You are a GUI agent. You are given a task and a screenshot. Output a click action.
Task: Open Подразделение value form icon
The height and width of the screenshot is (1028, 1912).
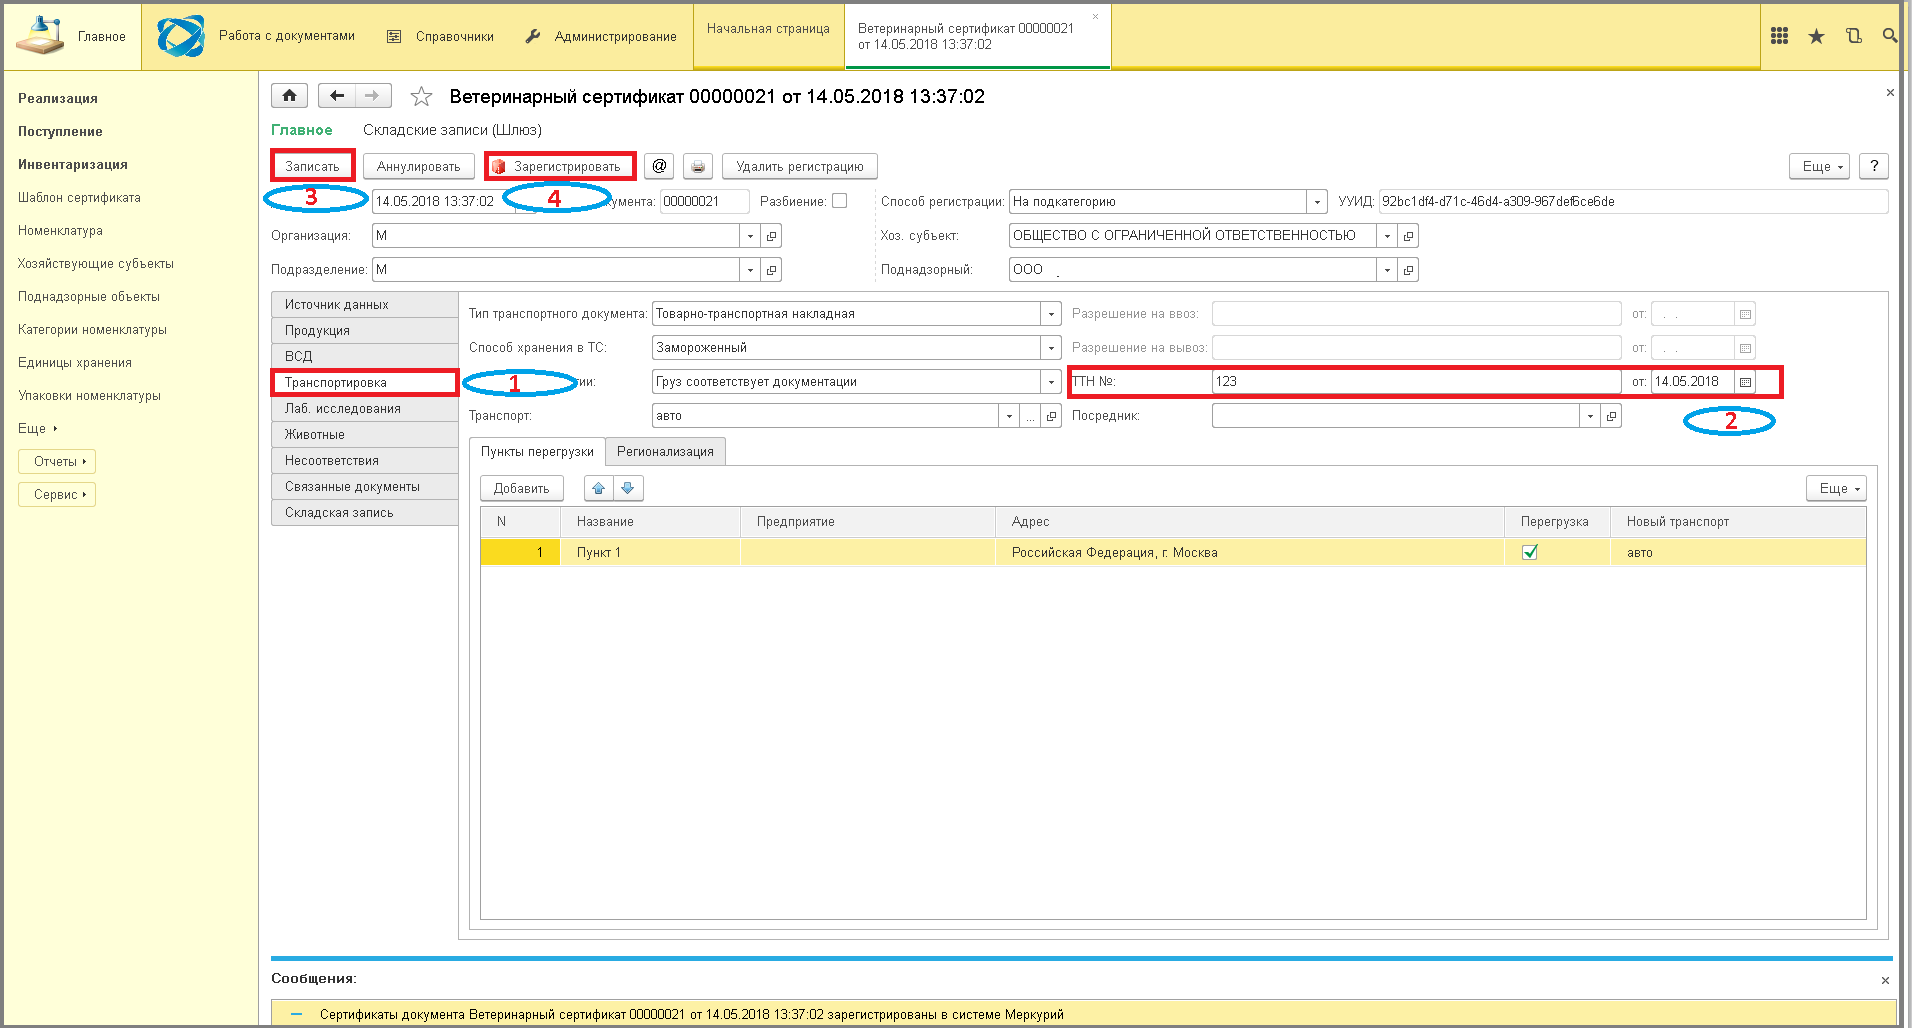(x=771, y=270)
